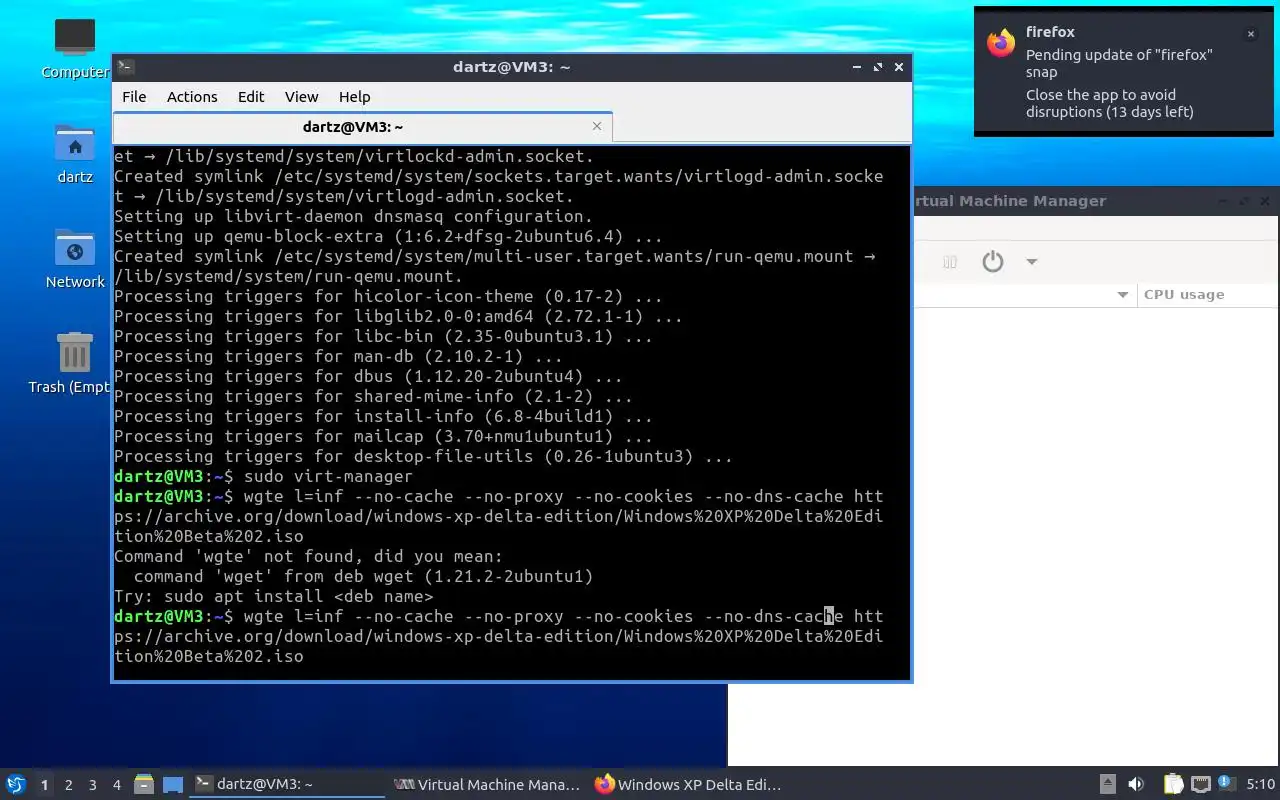
Task: Click the 'Setting up libvirt-daemon dnsmasq configuration' line
Action: coord(353,216)
